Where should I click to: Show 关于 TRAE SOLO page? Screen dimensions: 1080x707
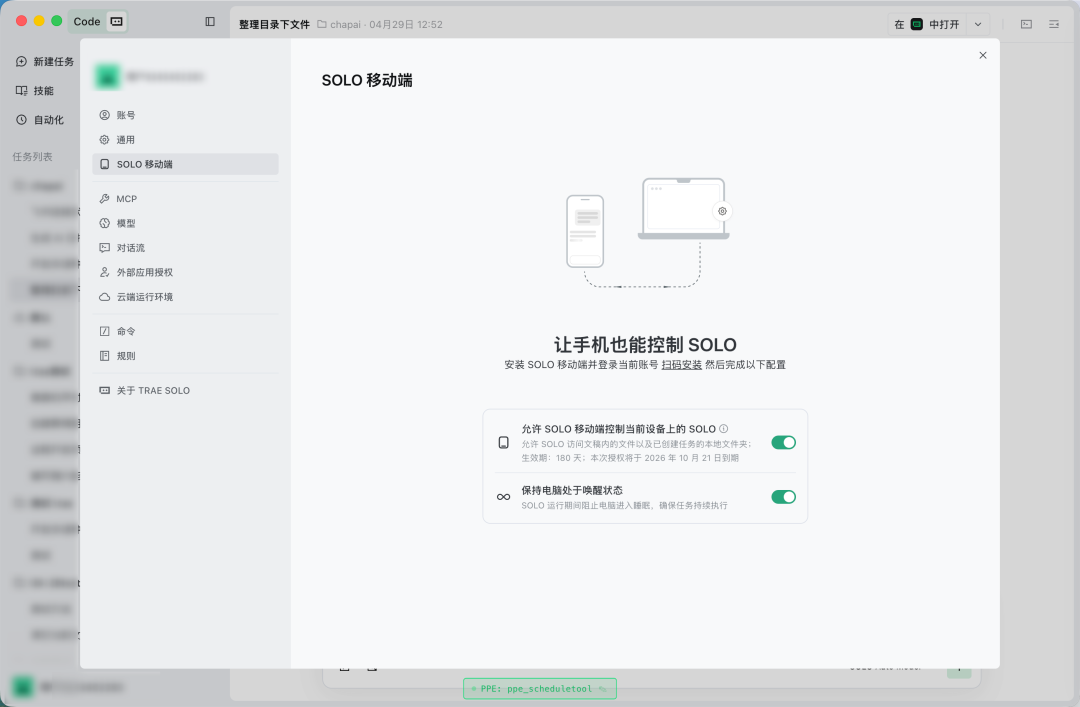click(185, 391)
